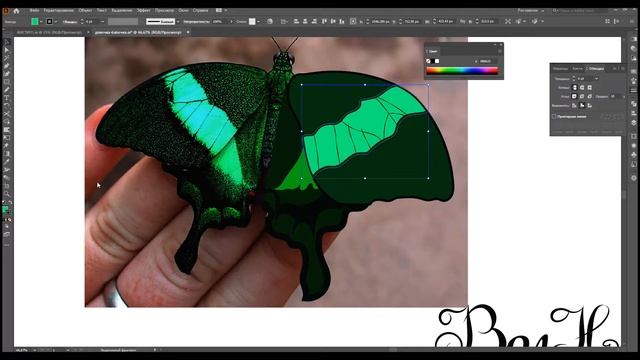Select the Direct Selection tool
This screenshot has height=360, width=640.
7,50
